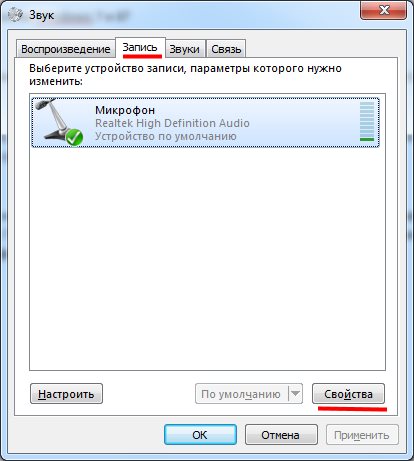This screenshot has width=414, height=461.
Task: Click the Настроить button
Action: click(66, 394)
